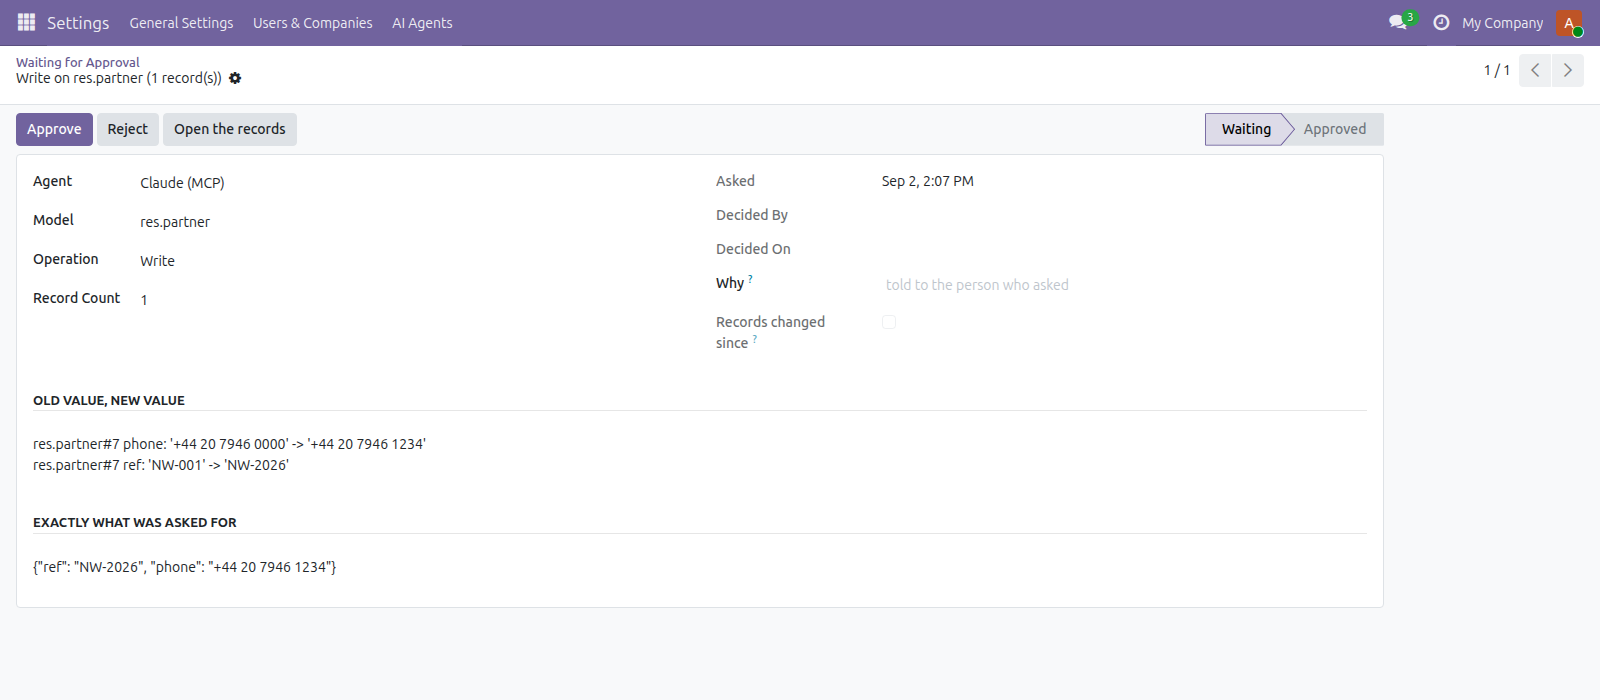Image resolution: width=1600 pixels, height=700 pixels.
Task: Select the Approved status stage
Action: (1334, 129)
